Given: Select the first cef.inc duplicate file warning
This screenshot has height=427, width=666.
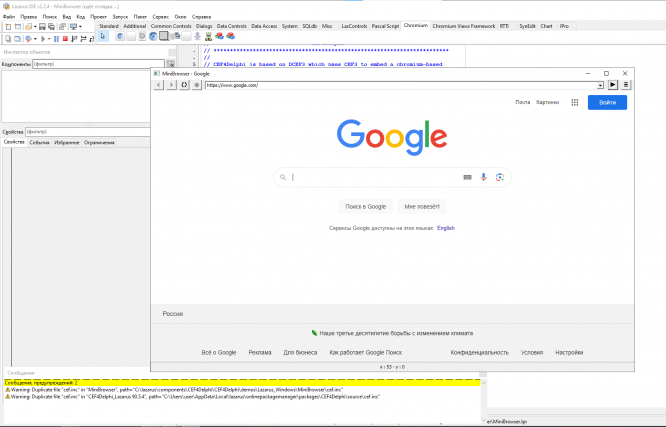Looking at the screenshot, I should pos(174,390).
